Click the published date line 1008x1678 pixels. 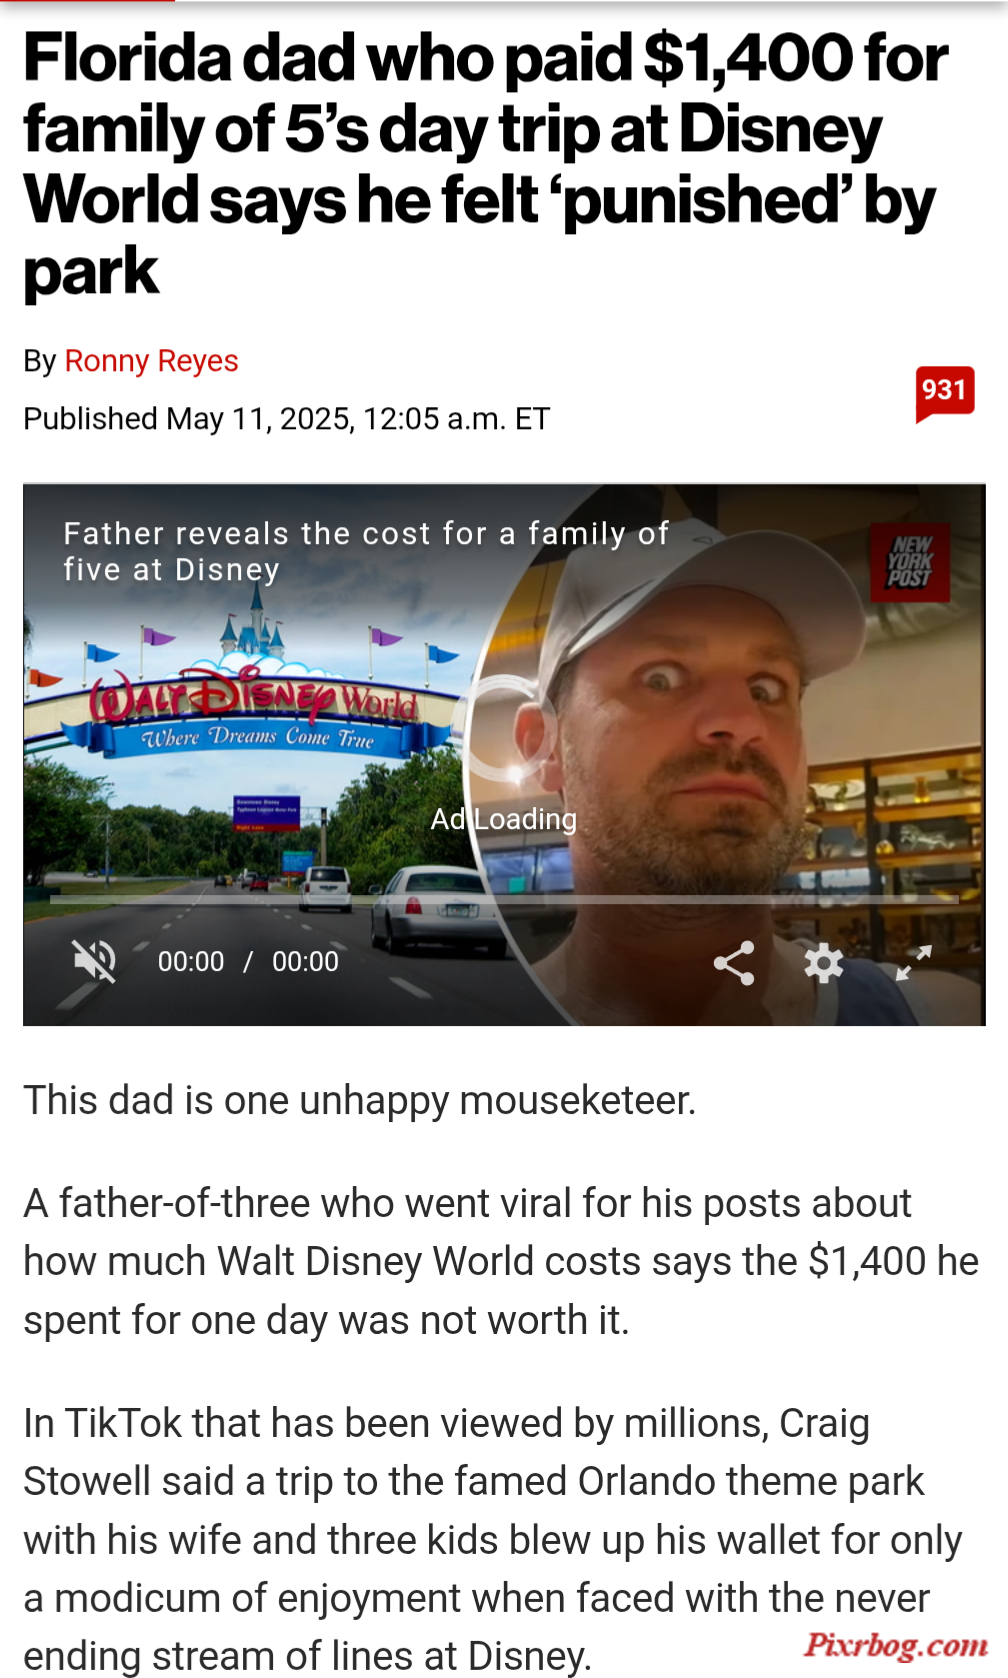(287, 418)
